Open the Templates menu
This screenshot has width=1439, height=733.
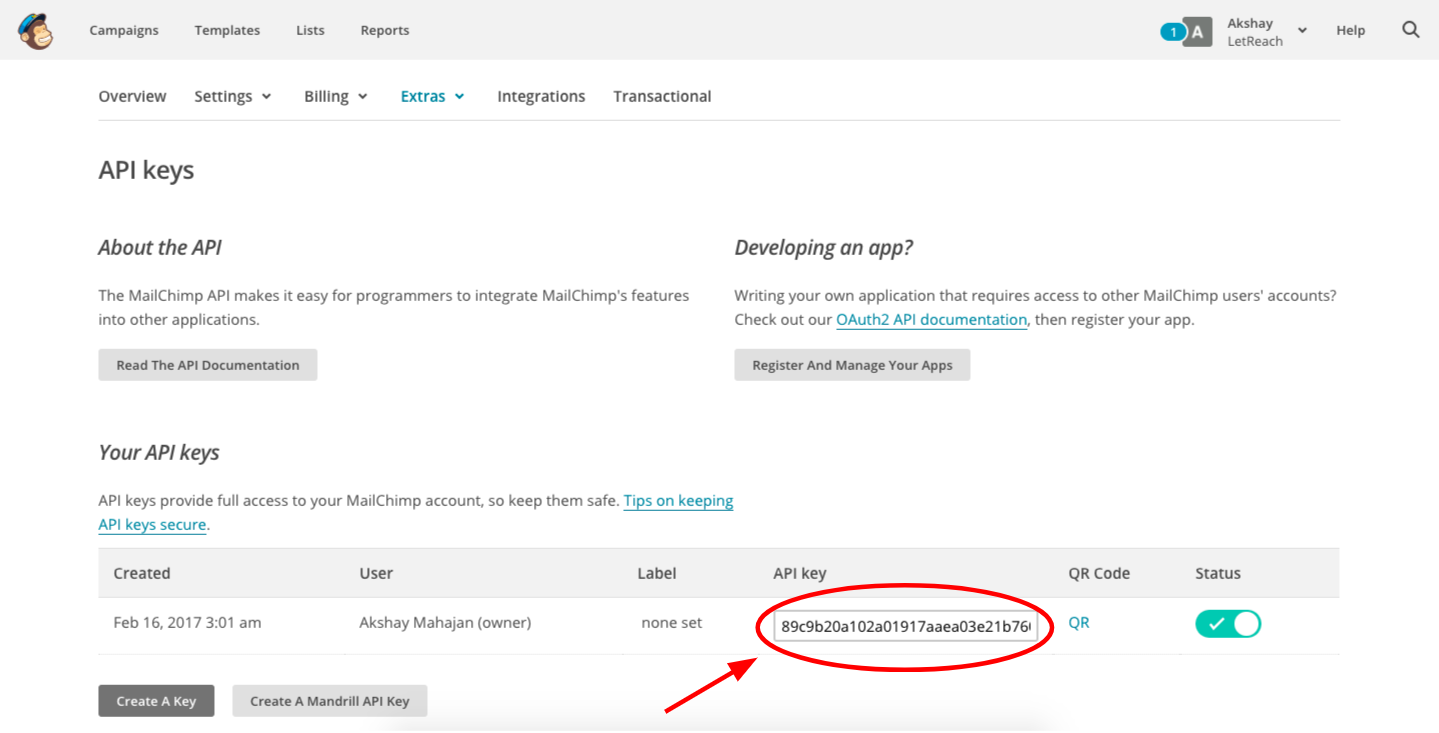227,30
